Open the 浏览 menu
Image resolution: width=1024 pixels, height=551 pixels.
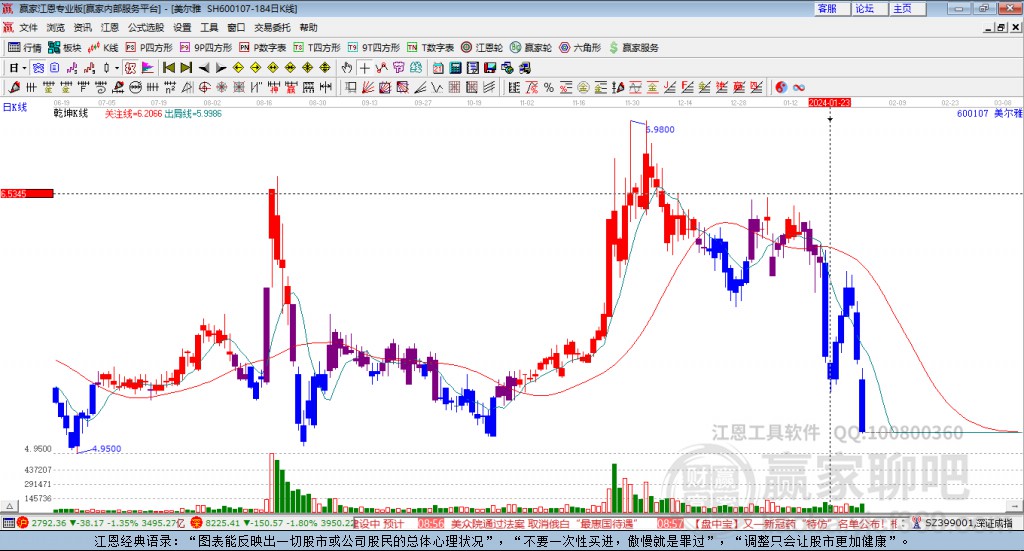(56, 27)
